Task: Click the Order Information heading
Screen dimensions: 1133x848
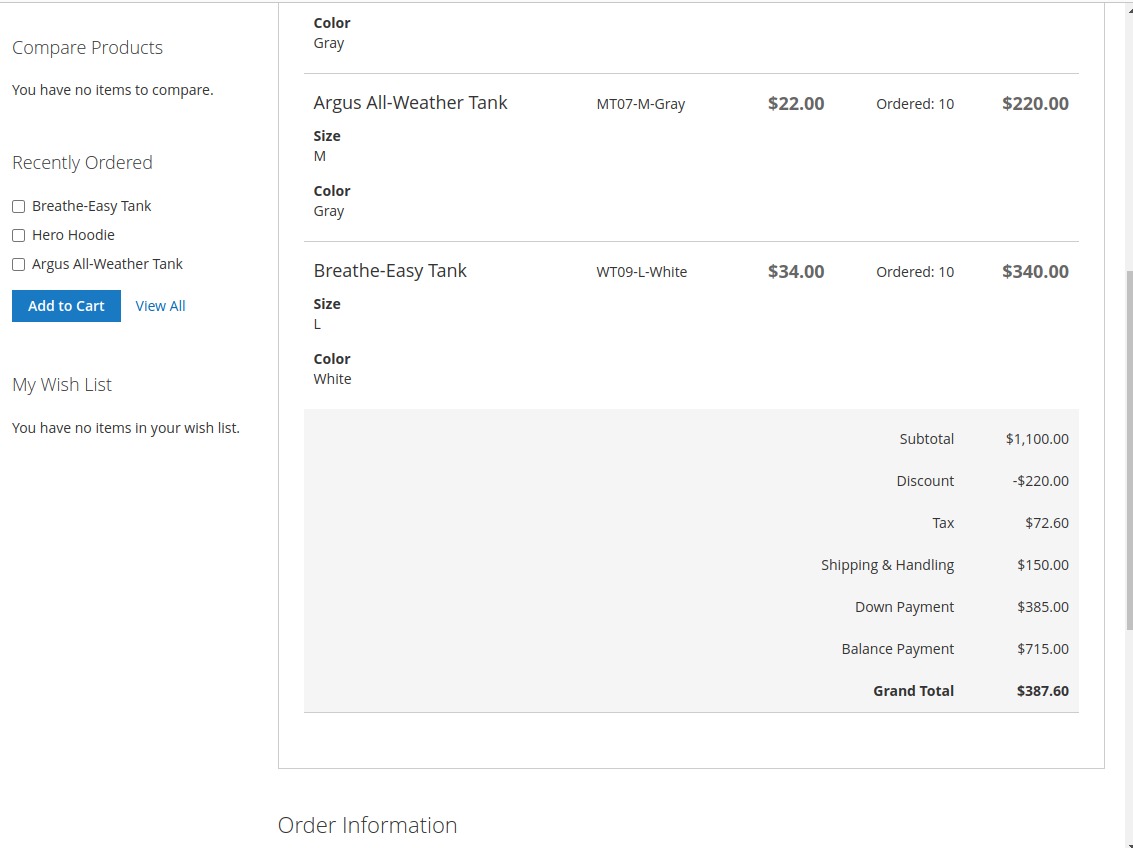Action: coord(367,825)
